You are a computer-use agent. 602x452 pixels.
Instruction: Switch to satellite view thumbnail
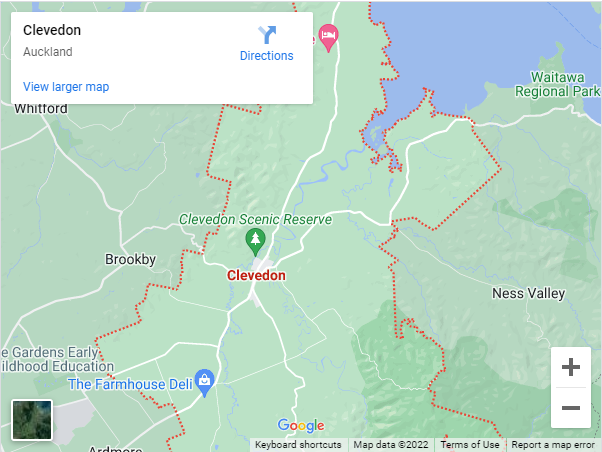32,419
